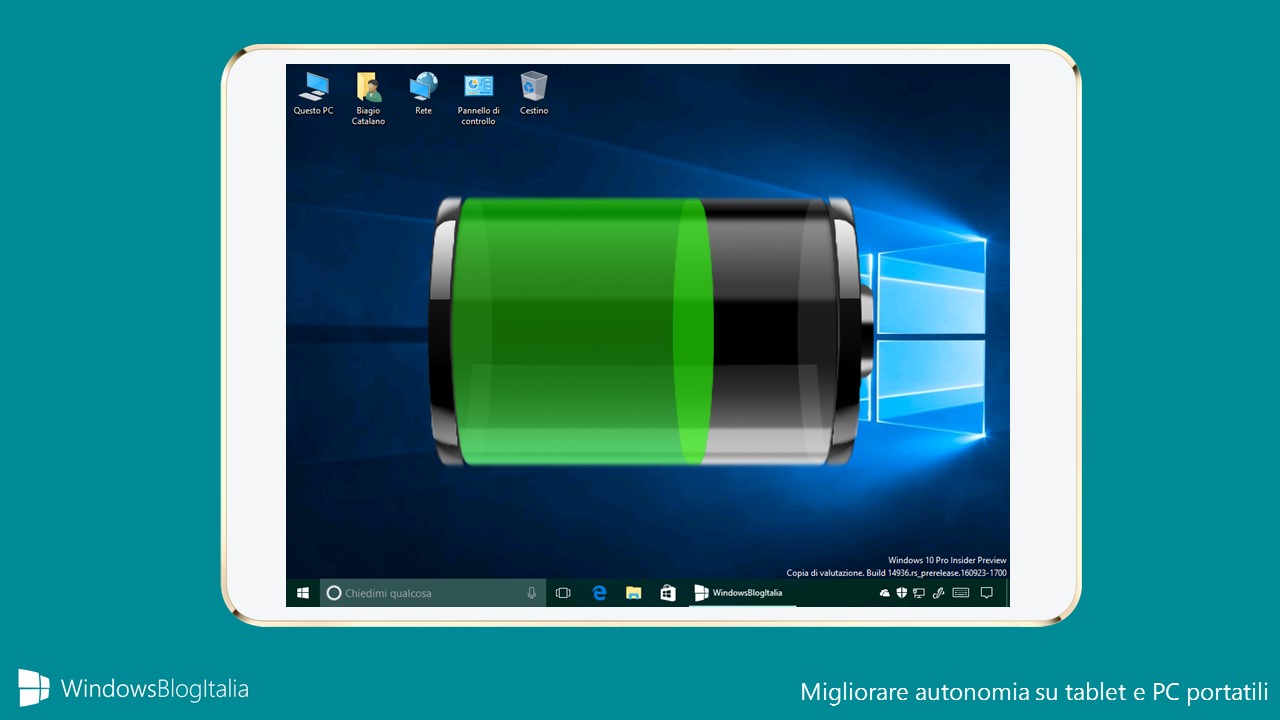Click the Cortana search box 'Chiedimi qualcosa'

433,593
